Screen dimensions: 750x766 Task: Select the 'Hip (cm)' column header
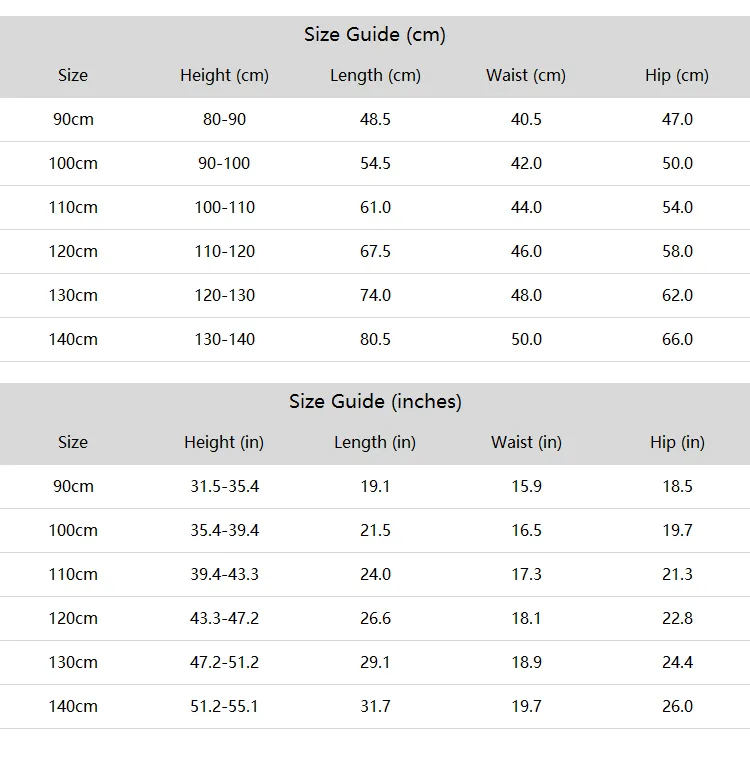click(677, 75)
